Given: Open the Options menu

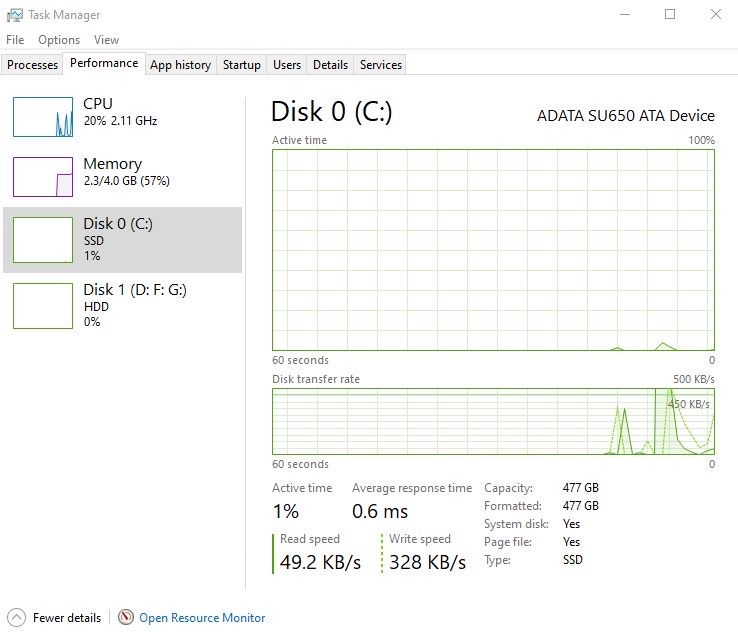Looking at the screenshot, I should pos(59,40).
